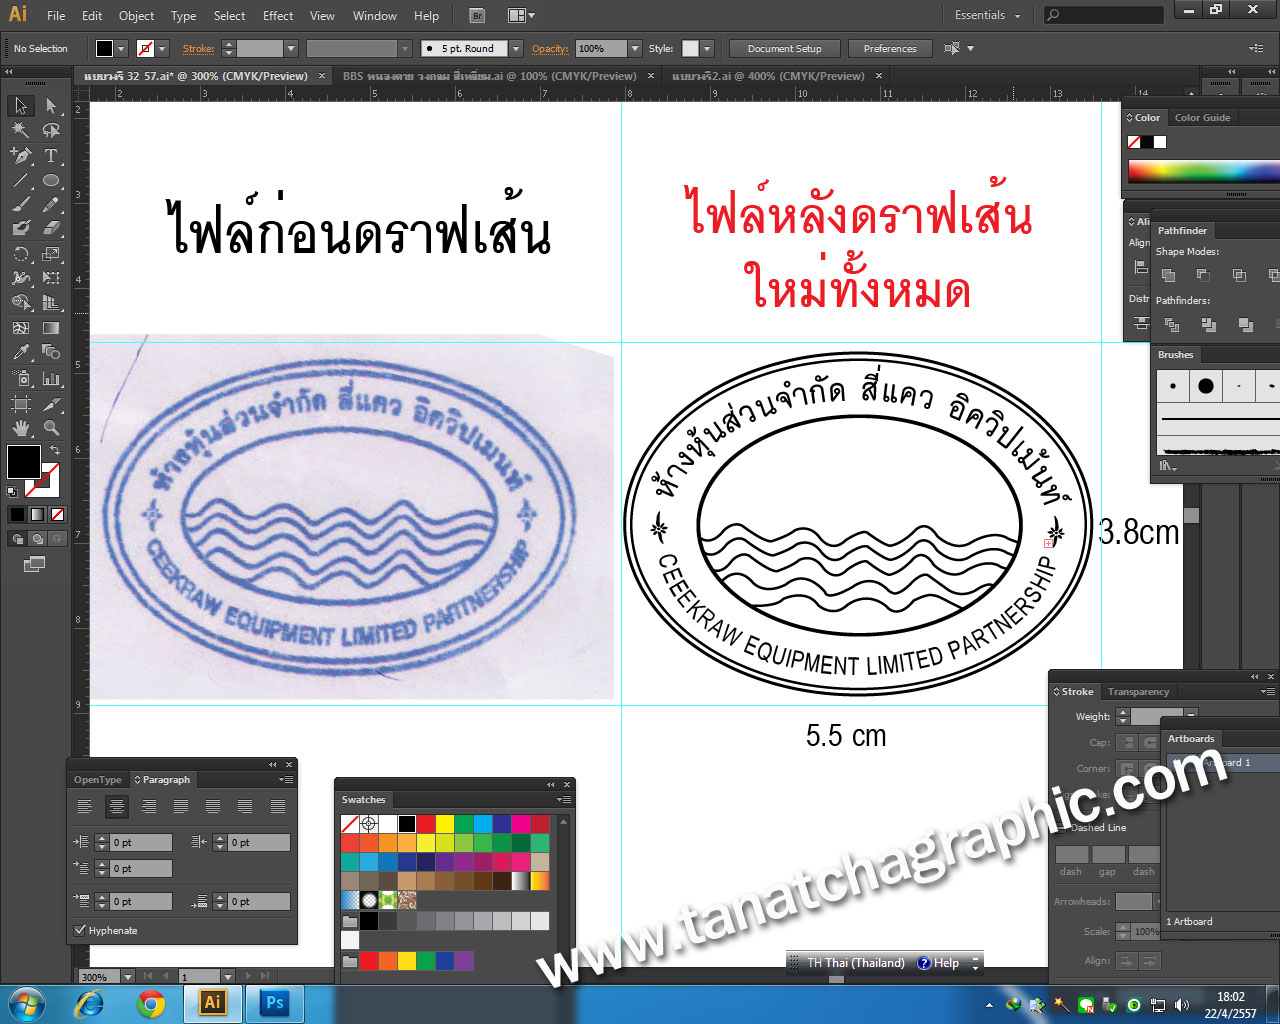Select the Eraser tool
Screen dimensions: 1280x1024
click(51, 229)
